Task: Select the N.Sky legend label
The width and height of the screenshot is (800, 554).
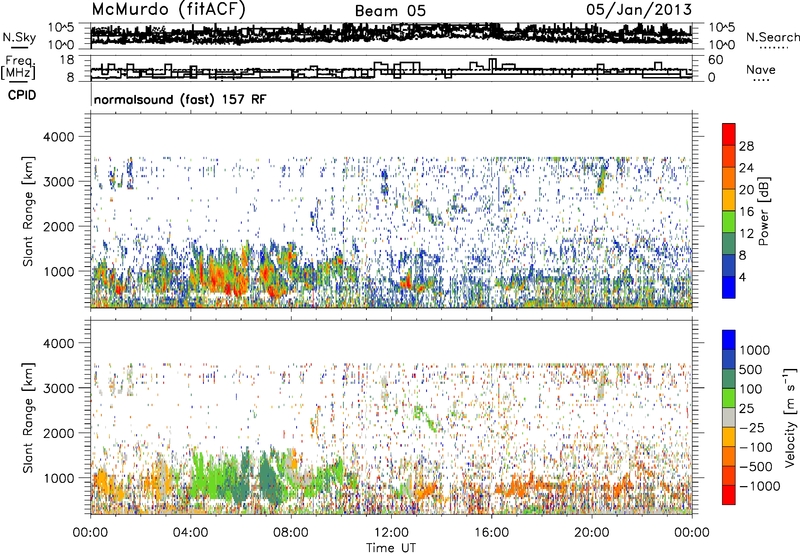Action: [19, 37]
